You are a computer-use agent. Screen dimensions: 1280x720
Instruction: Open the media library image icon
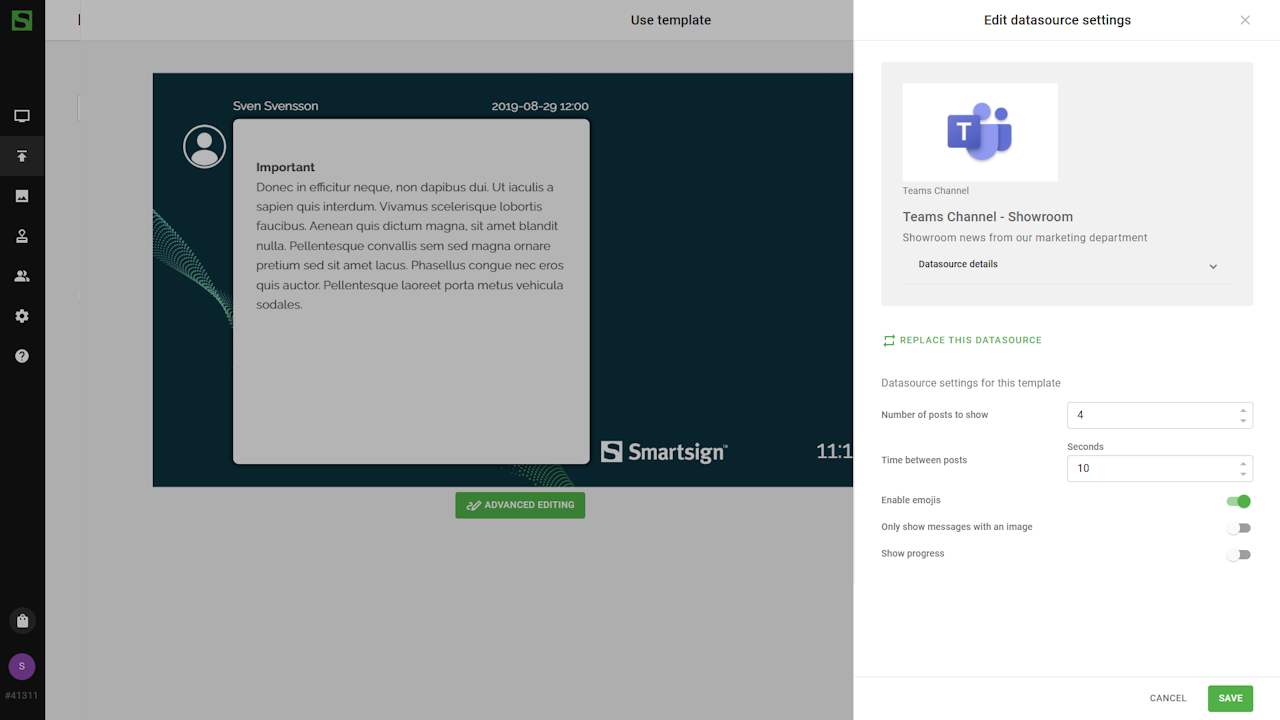22,196
